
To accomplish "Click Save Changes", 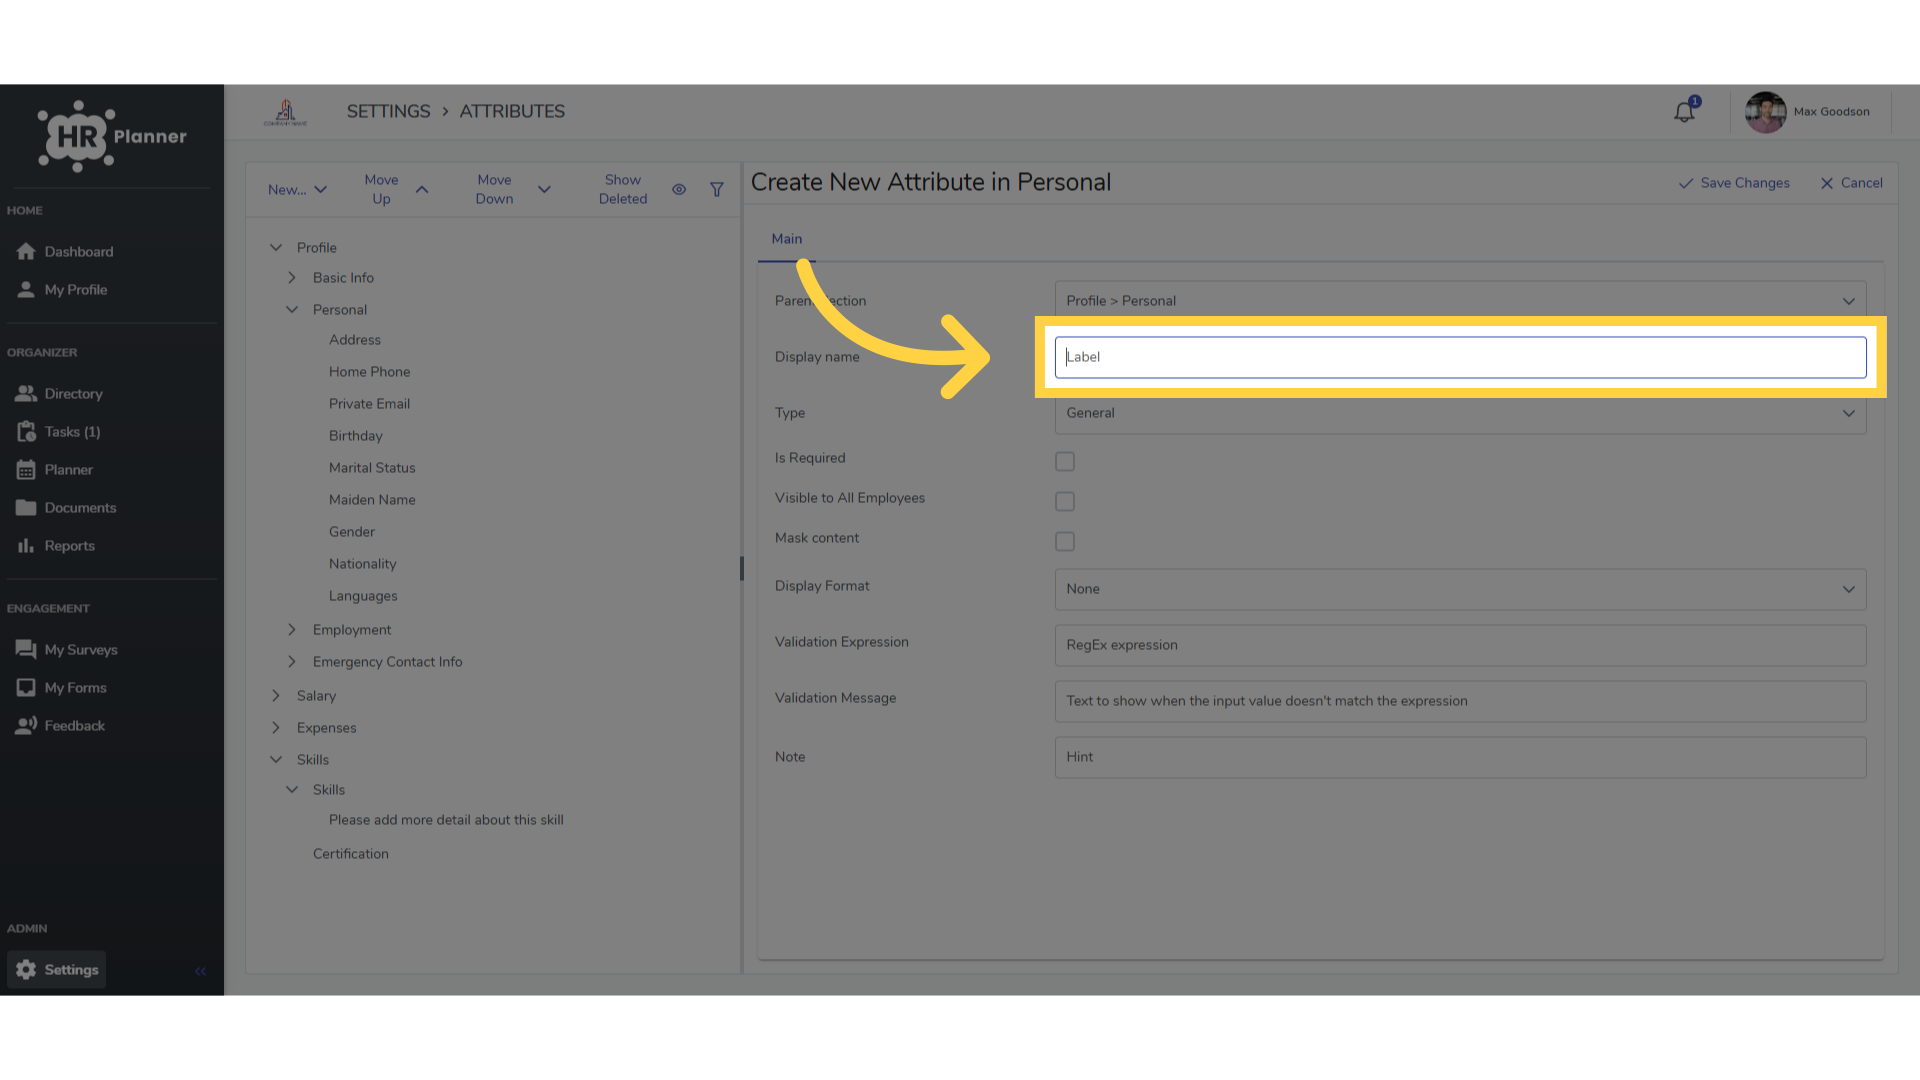I will [1734, 183].
